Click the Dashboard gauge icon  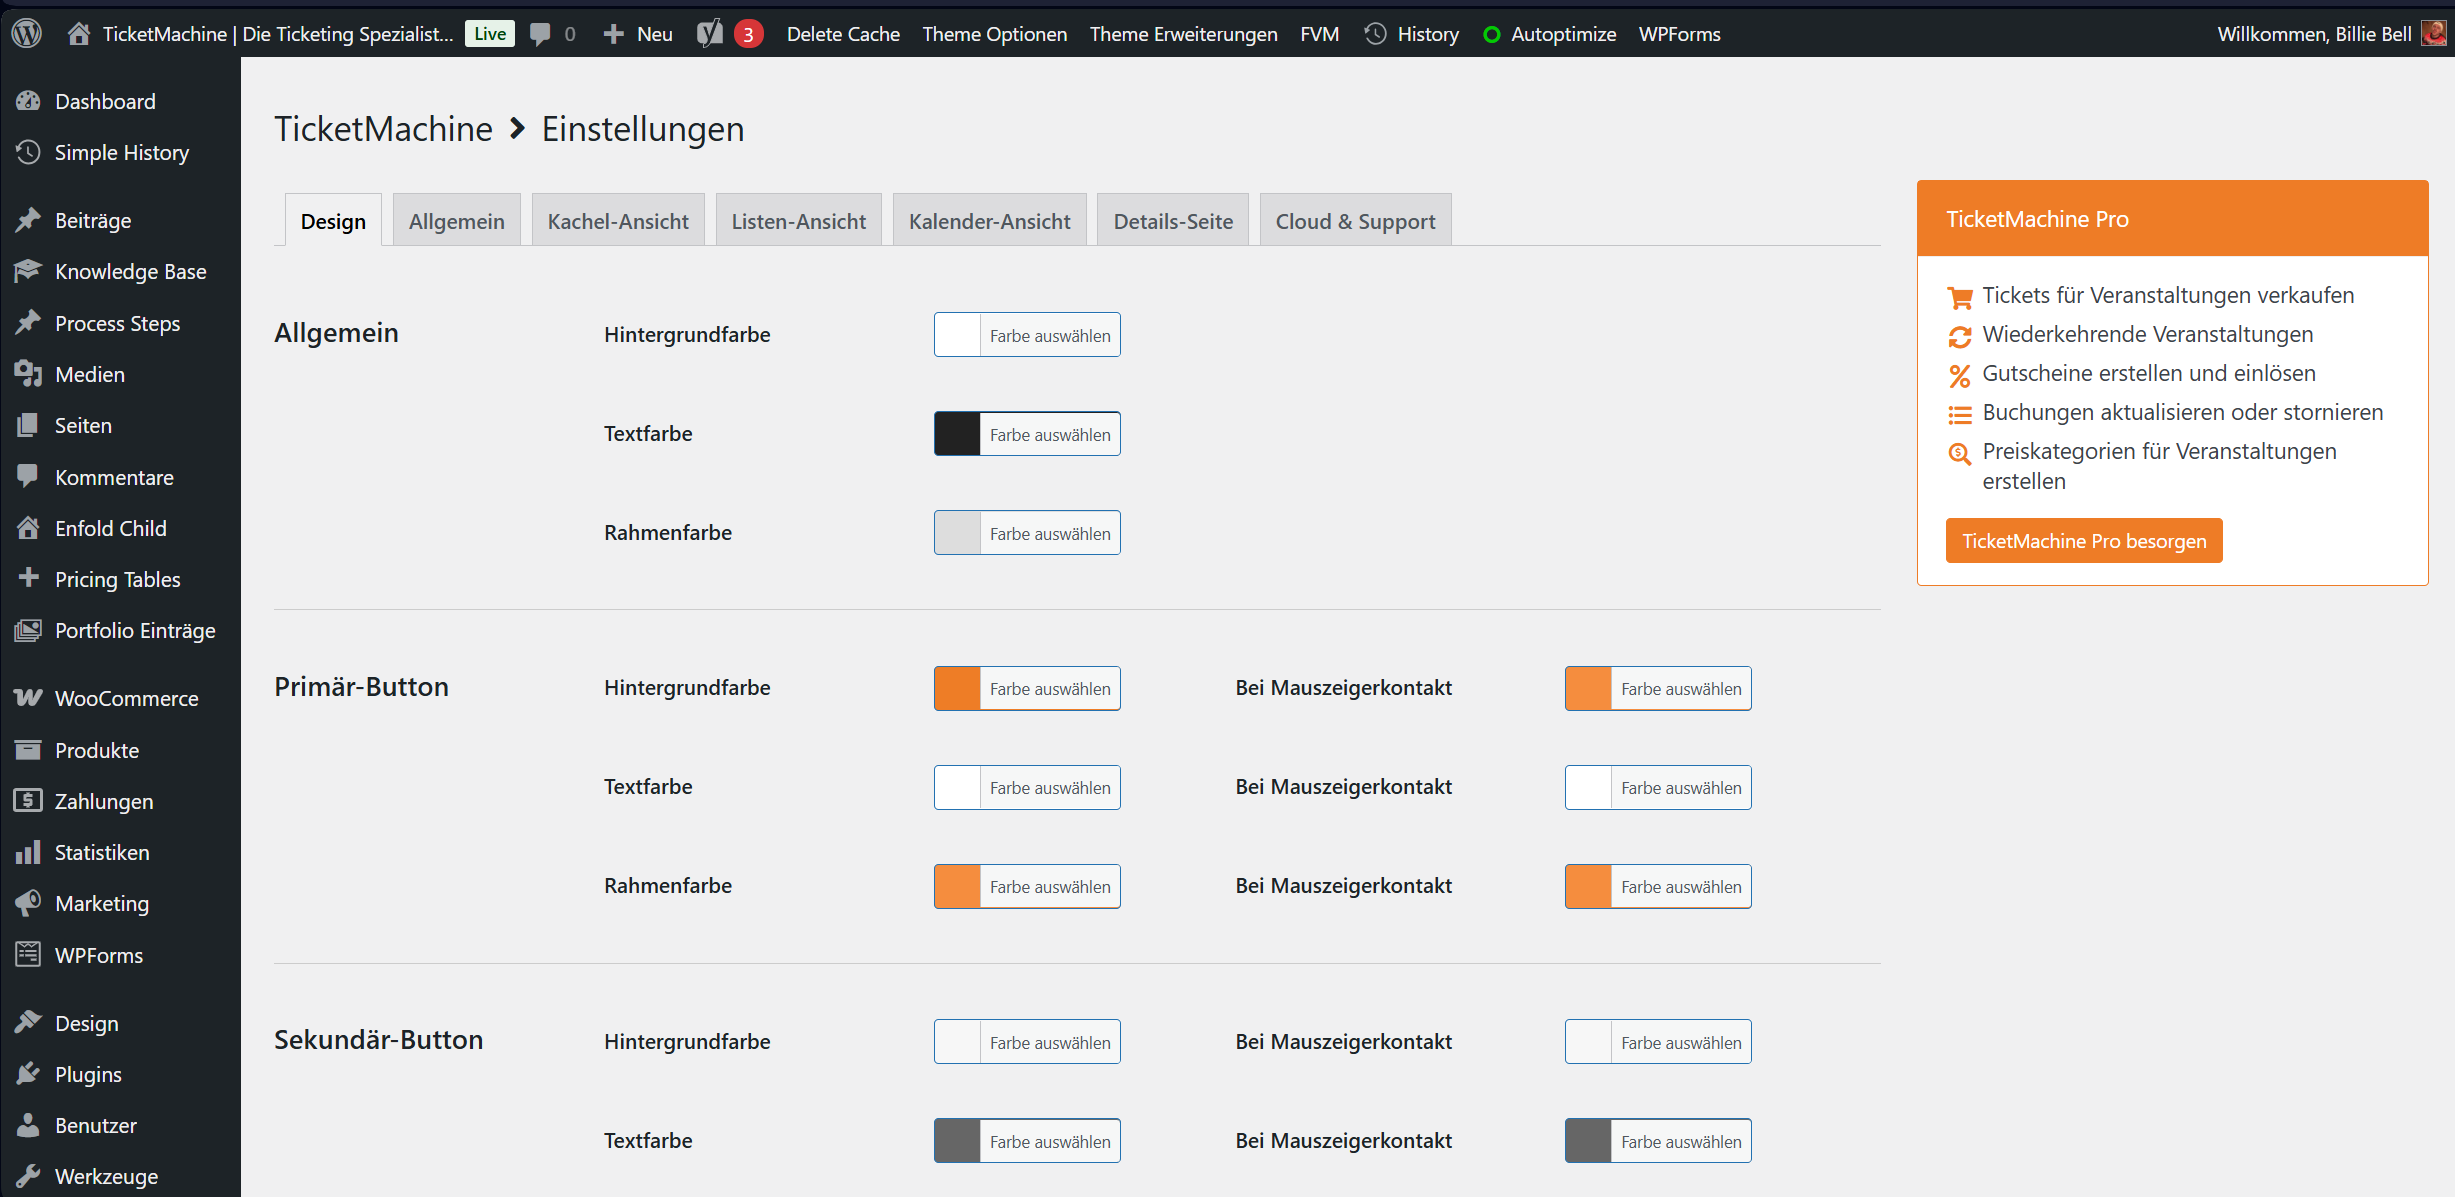[28, 101]
